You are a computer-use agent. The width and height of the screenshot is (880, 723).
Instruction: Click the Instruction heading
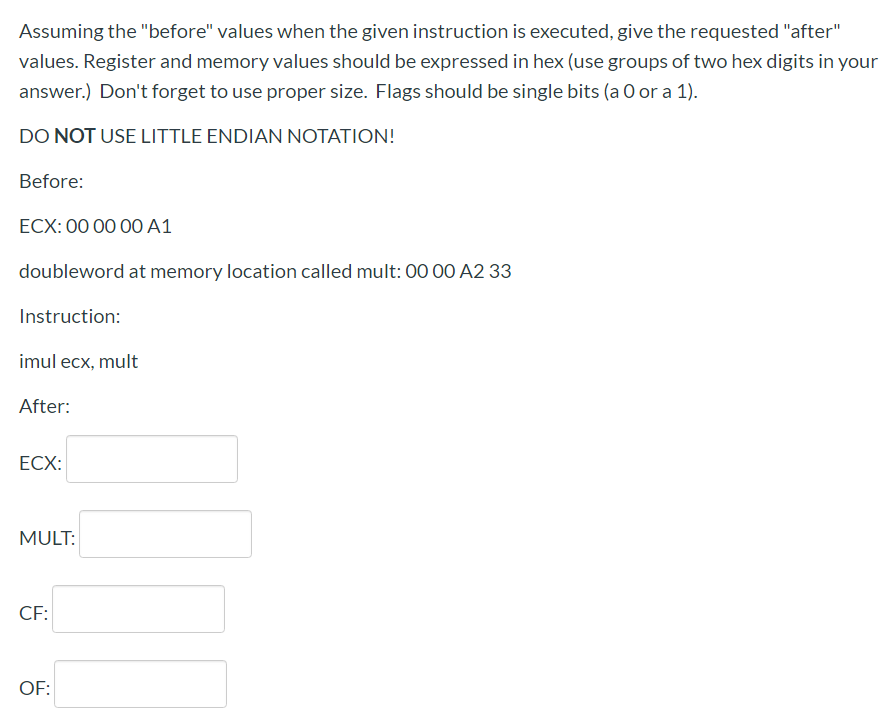(69, 316)
